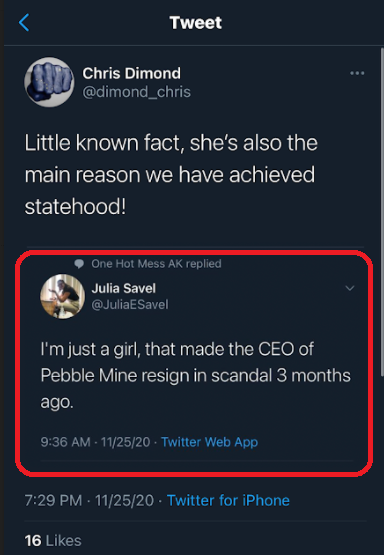This screenshot has width=384, height=555.
Task: Open the Twitter for iPhone source link
Action: [228, 500]
